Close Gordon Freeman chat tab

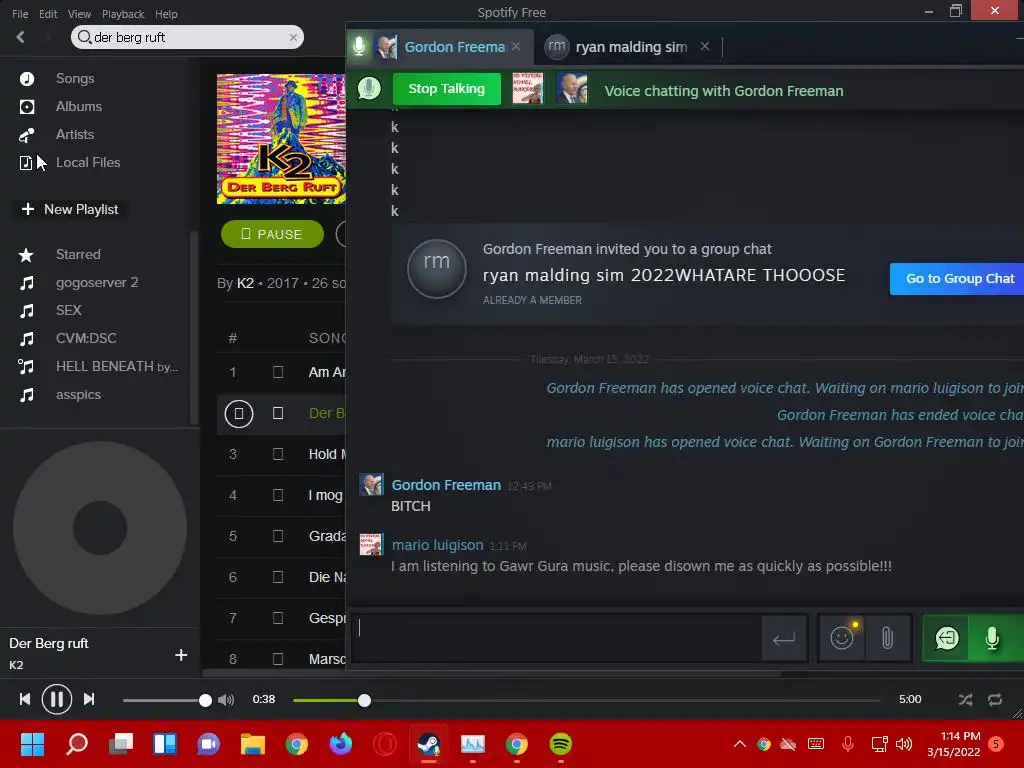[516, 46]
